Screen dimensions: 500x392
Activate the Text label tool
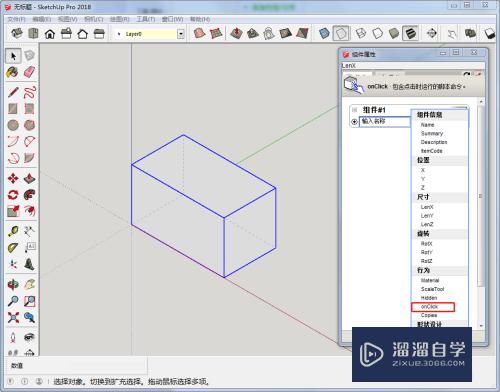pos(29,248)
